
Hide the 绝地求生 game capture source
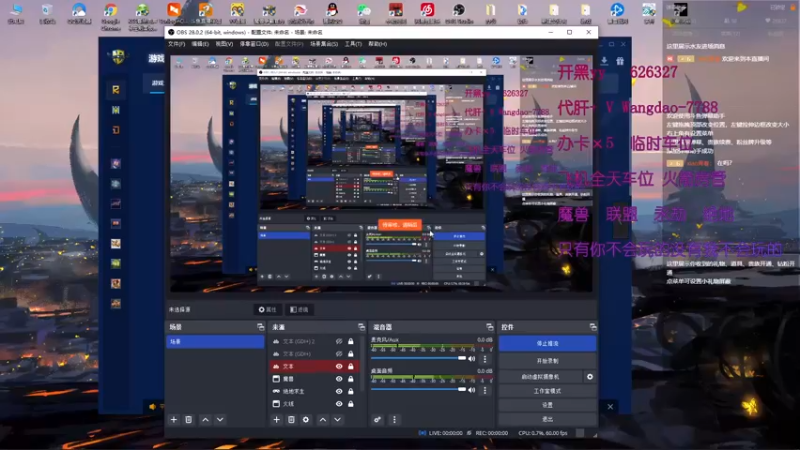click(339, 391)
